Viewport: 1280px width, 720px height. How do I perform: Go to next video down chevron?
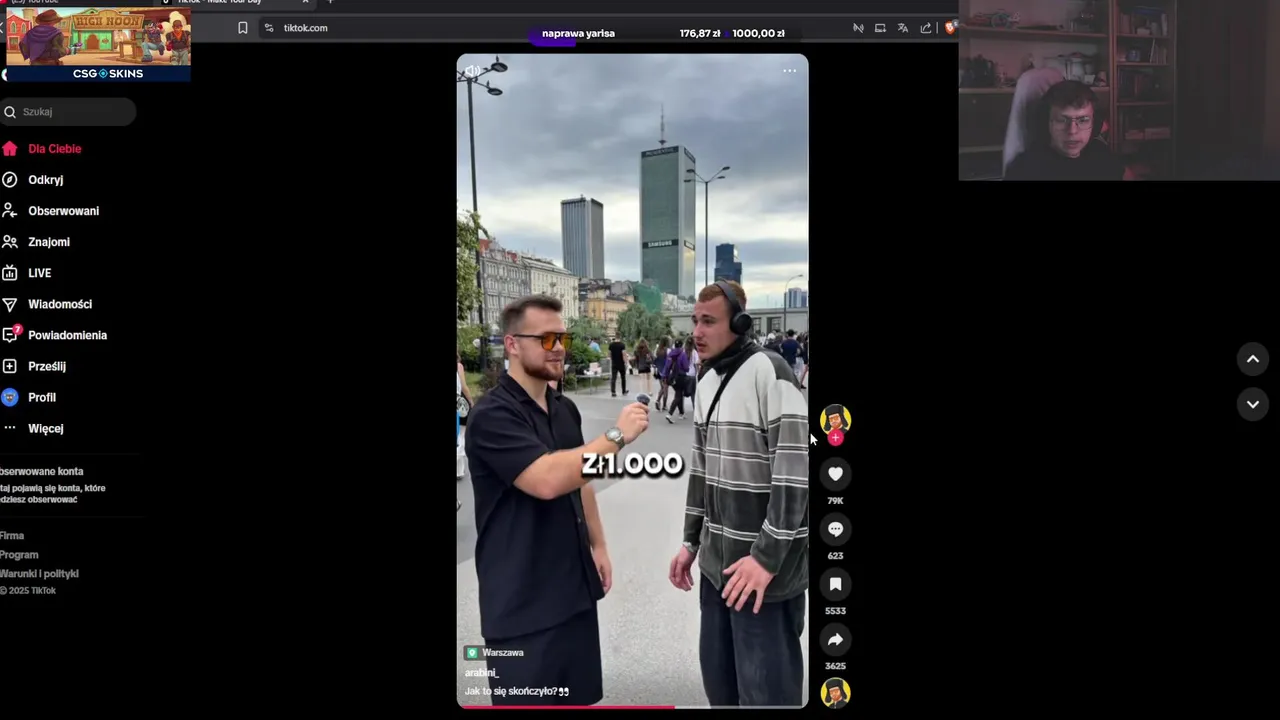1252,404
